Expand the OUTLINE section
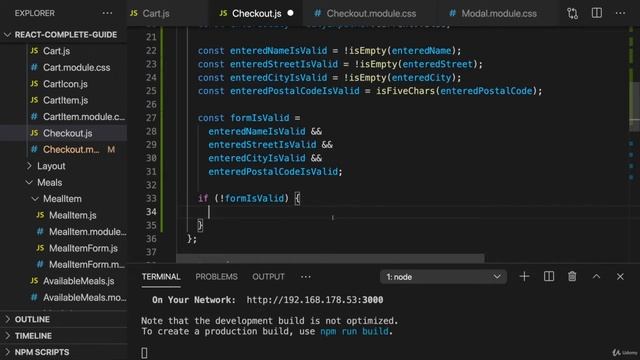The height and width of the screenshot is (360, 640). point(32,319)
